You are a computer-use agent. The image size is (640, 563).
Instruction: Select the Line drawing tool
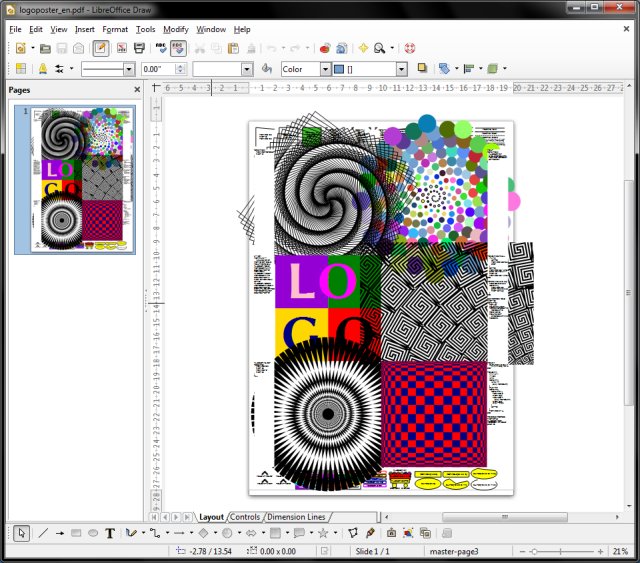coord(43,534)
